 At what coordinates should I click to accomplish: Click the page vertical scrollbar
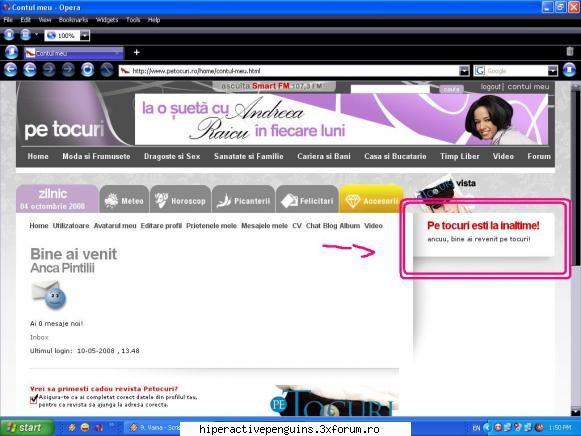point(575,248)
